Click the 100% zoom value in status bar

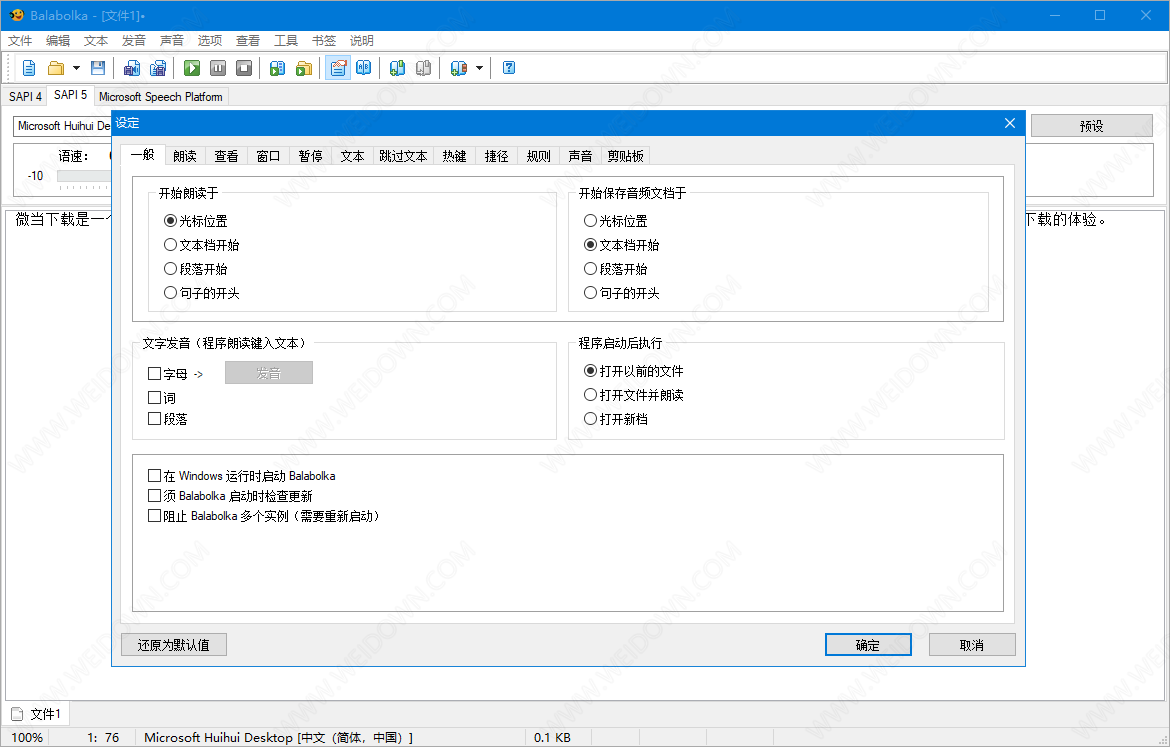coord(28,737)
